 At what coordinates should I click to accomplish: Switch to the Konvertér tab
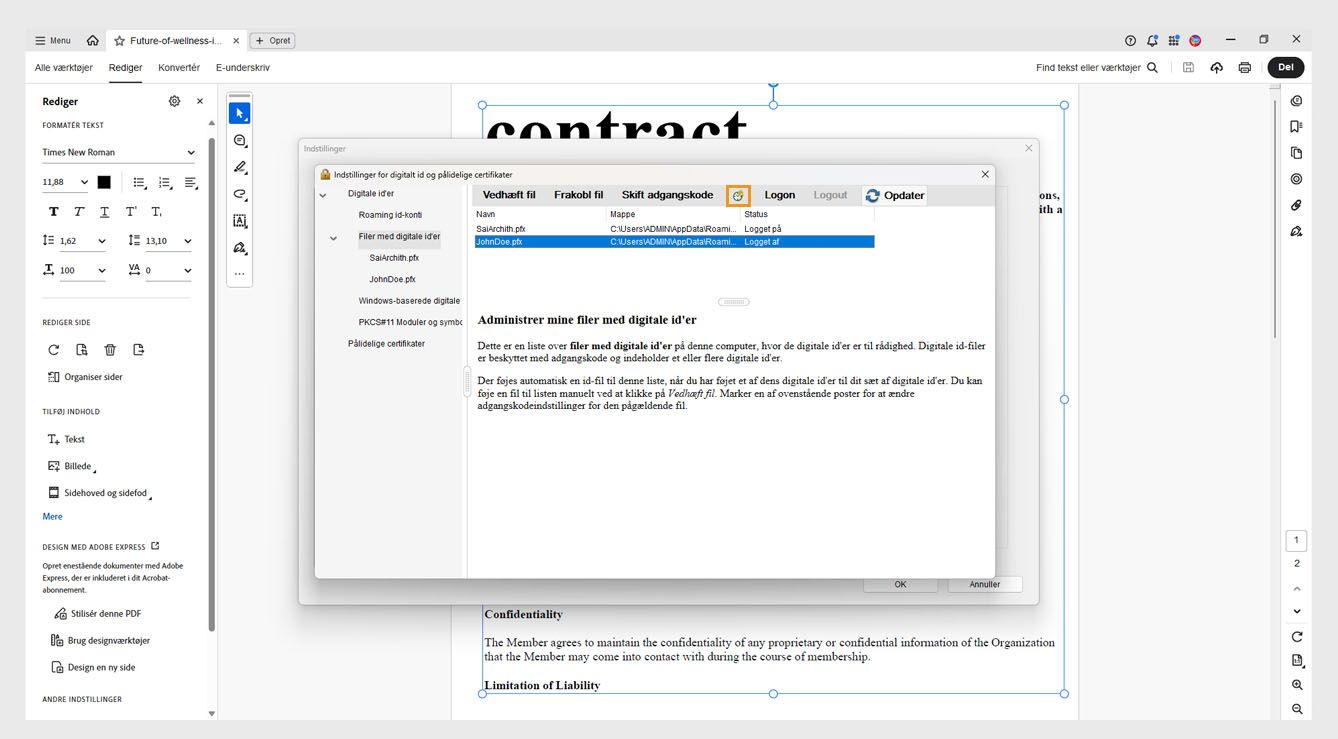(x=179, y=68)
